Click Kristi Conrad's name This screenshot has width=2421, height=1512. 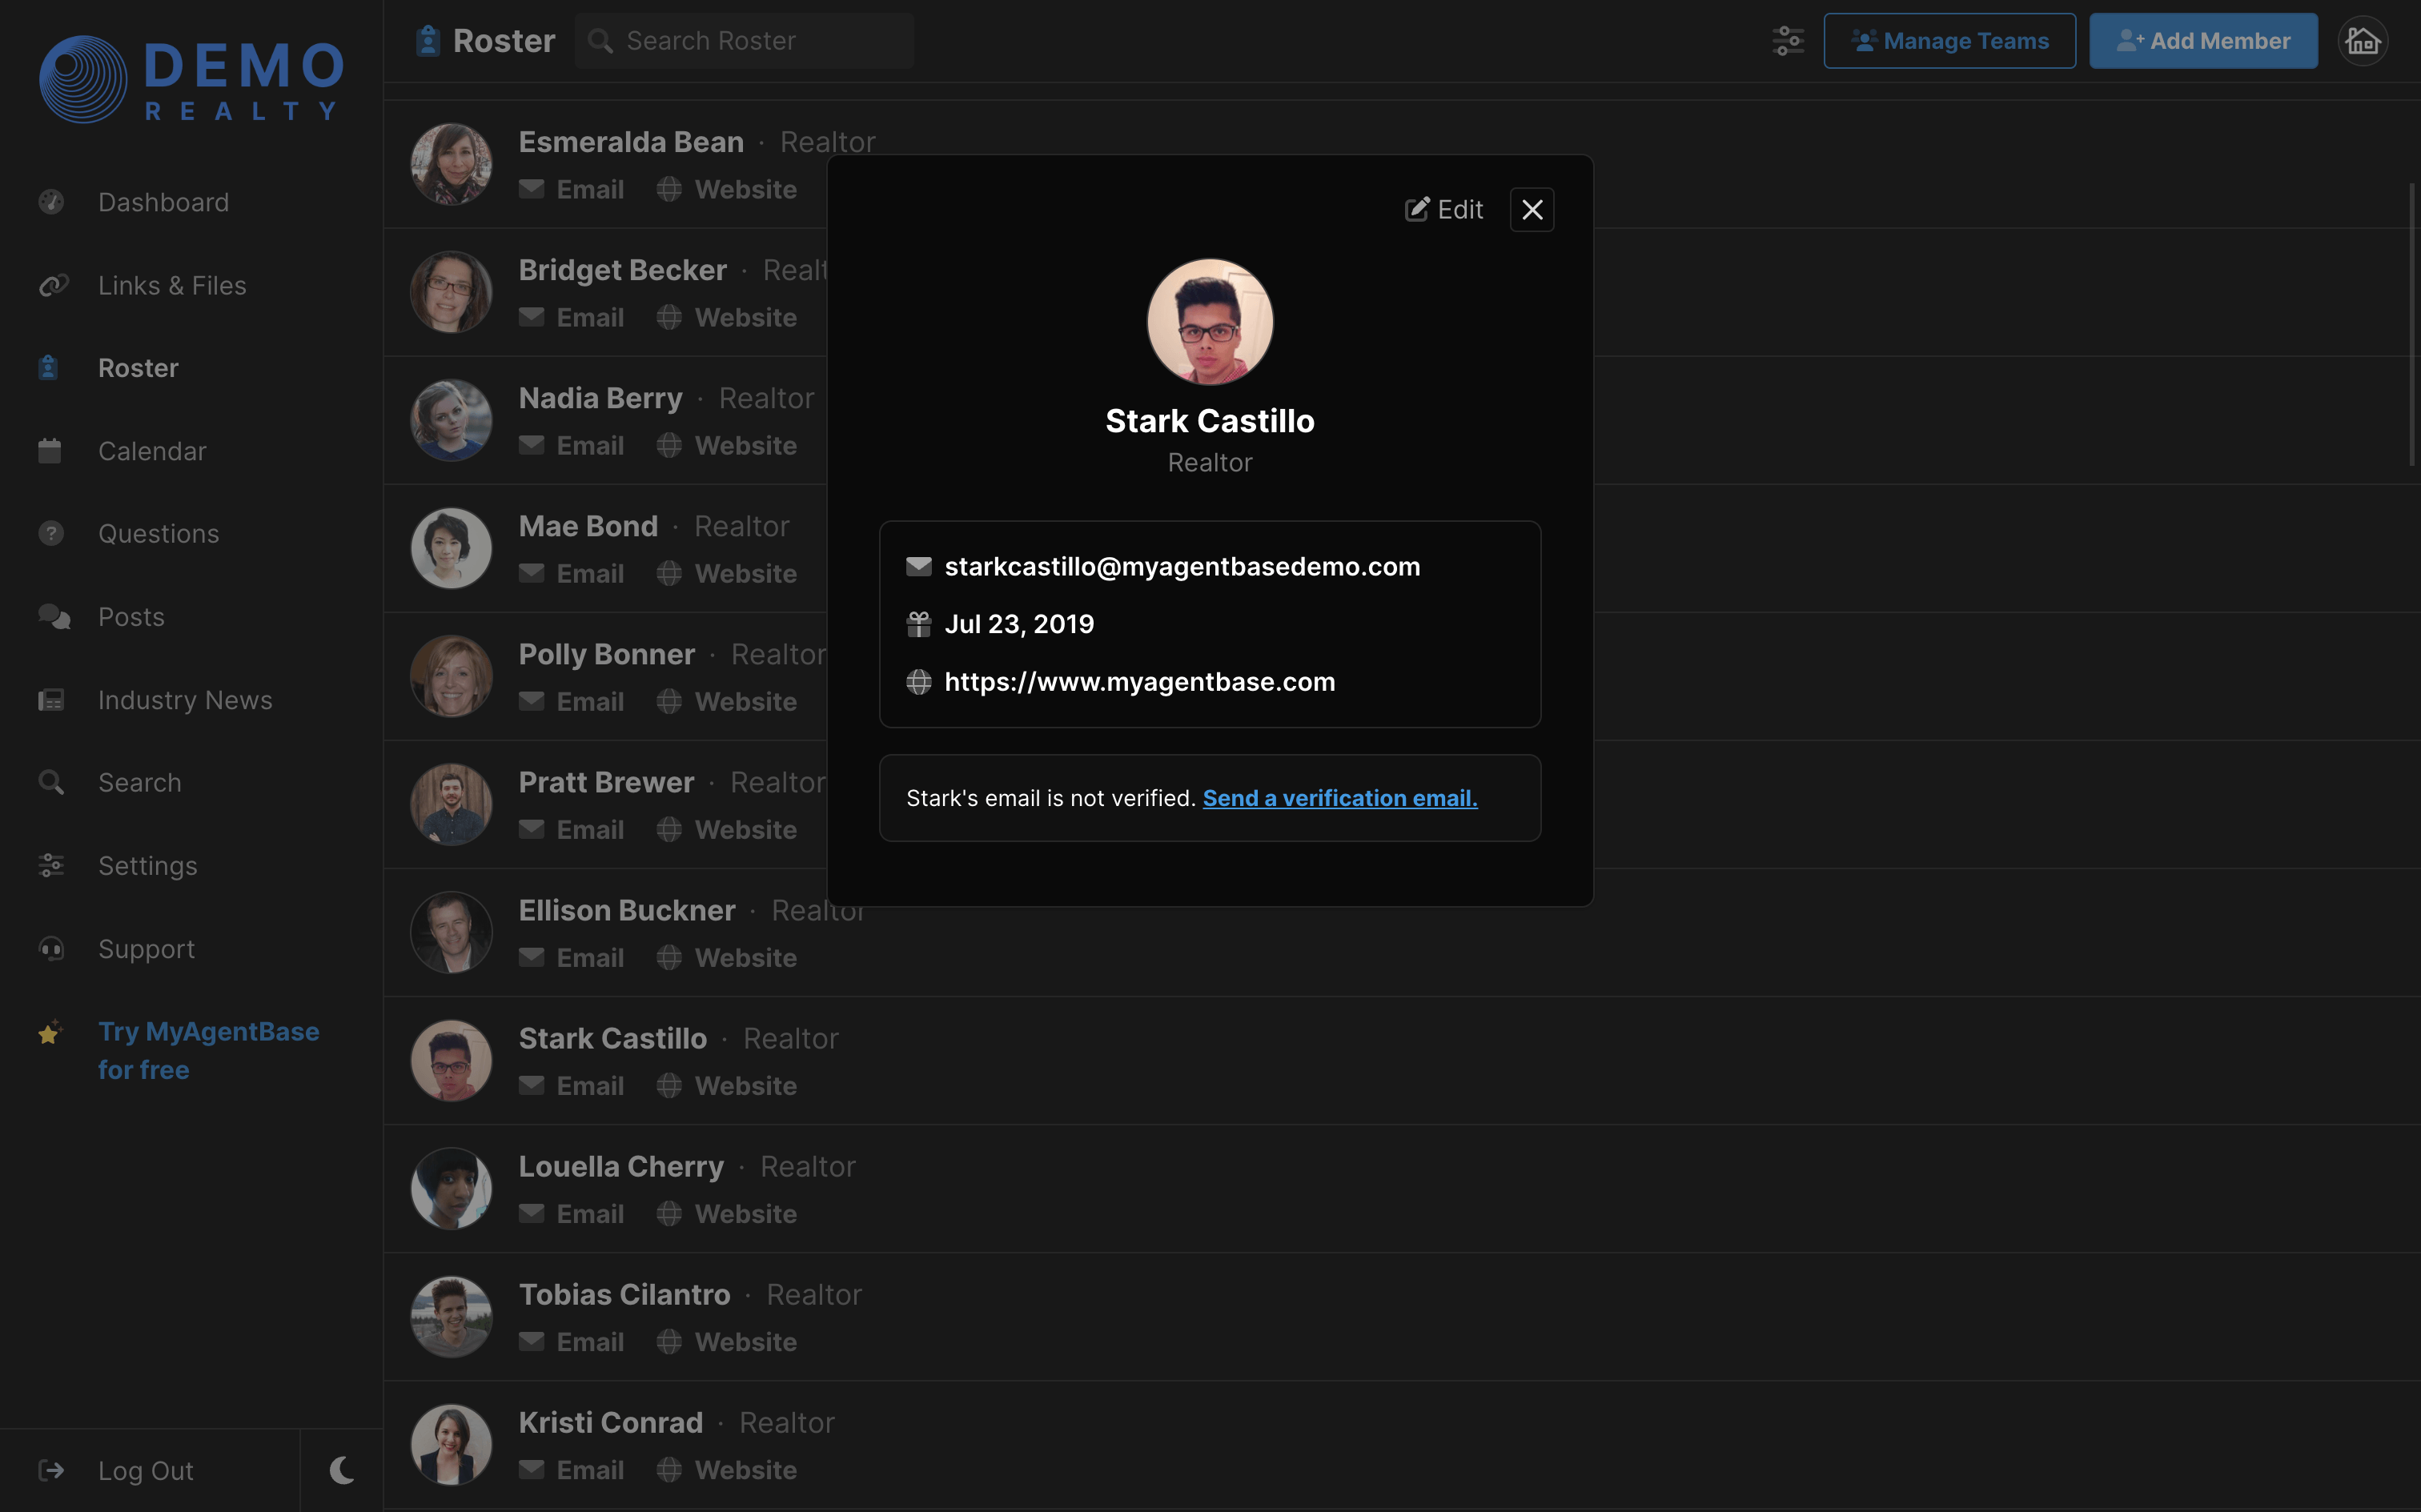610,1422
